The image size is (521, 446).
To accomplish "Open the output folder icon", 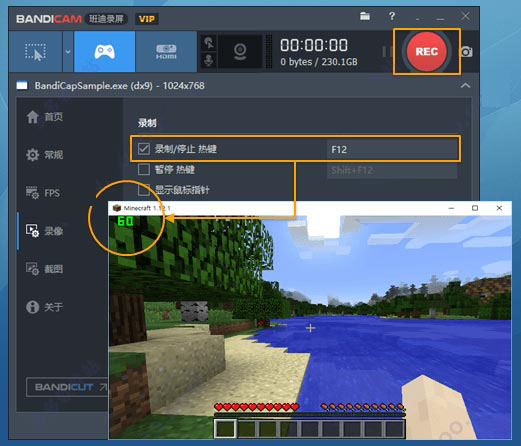I will tap(365, 16).
